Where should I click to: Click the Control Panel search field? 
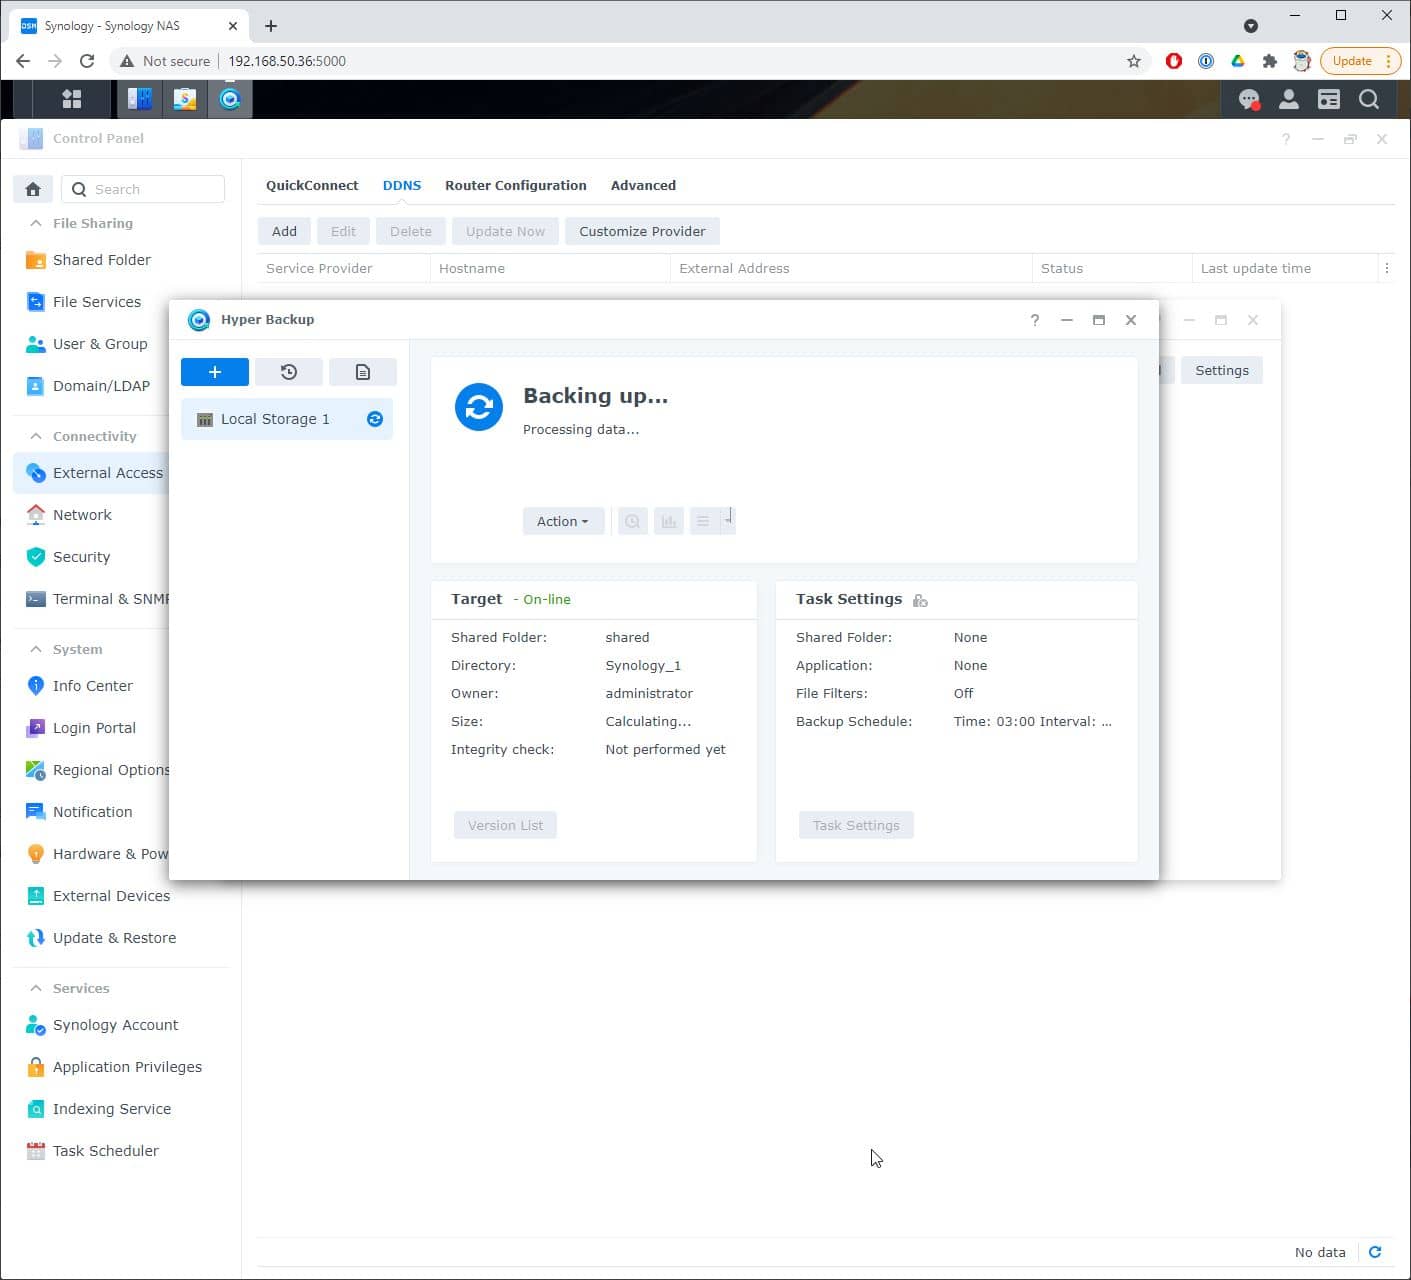(x=143, y=189)
